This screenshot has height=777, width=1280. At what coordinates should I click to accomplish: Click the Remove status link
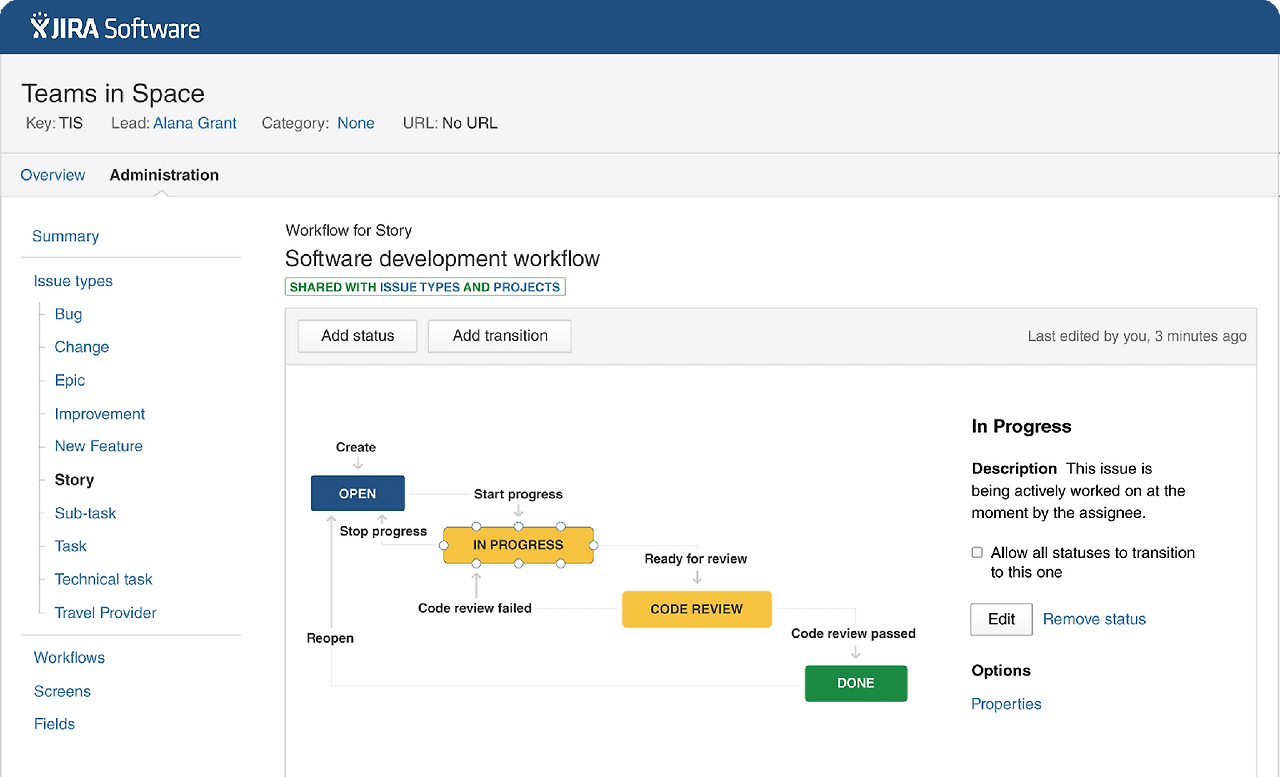1094,619
